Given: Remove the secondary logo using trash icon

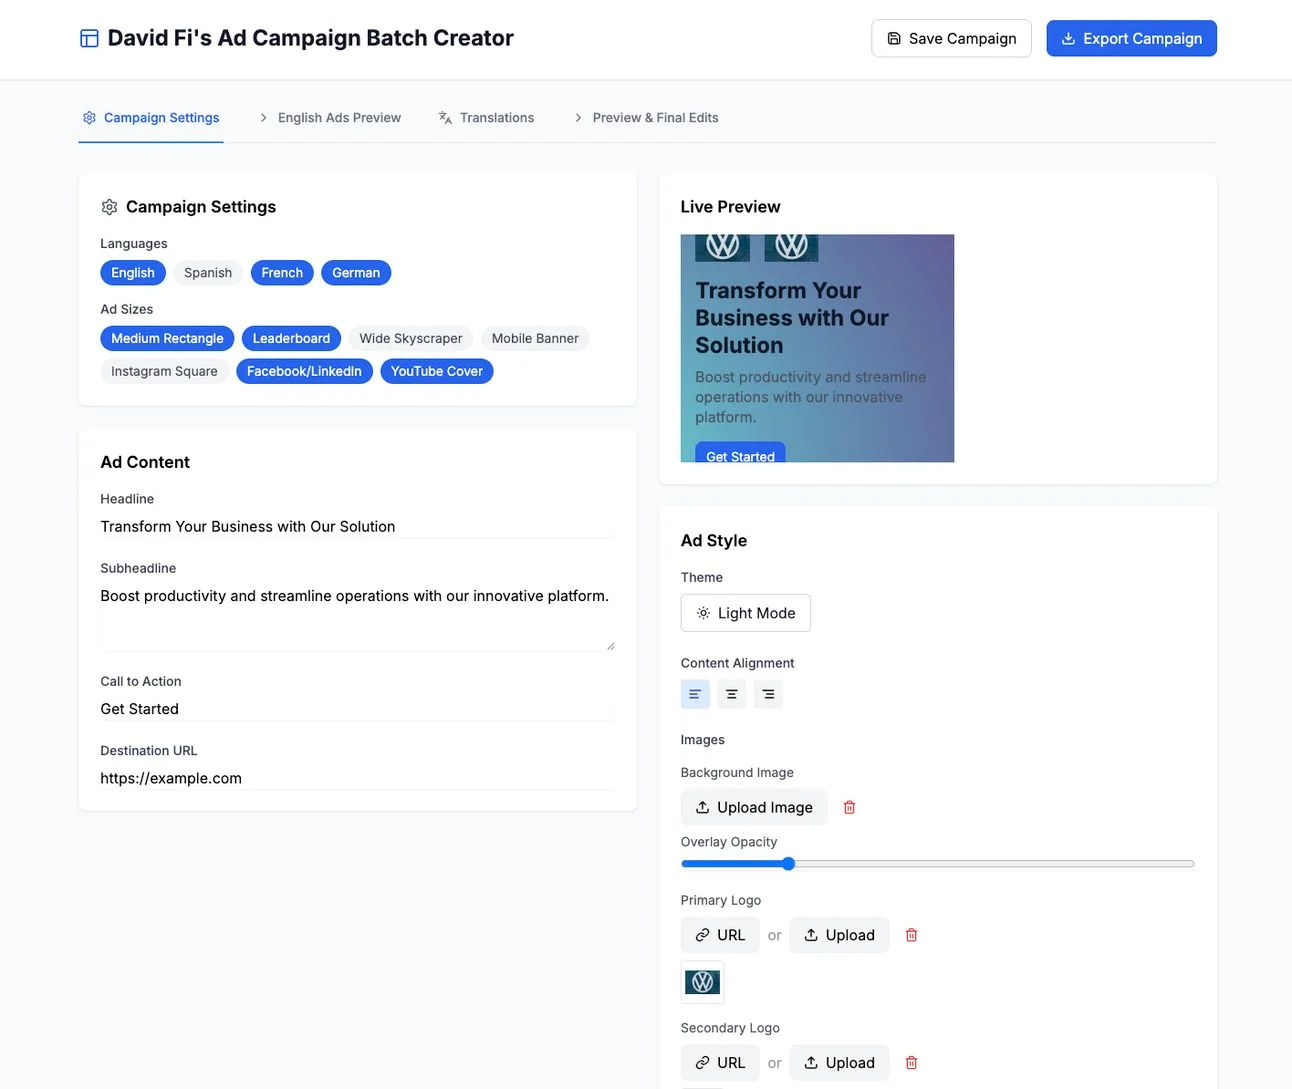Looking at the screenshot, I should click(911, 1063).
